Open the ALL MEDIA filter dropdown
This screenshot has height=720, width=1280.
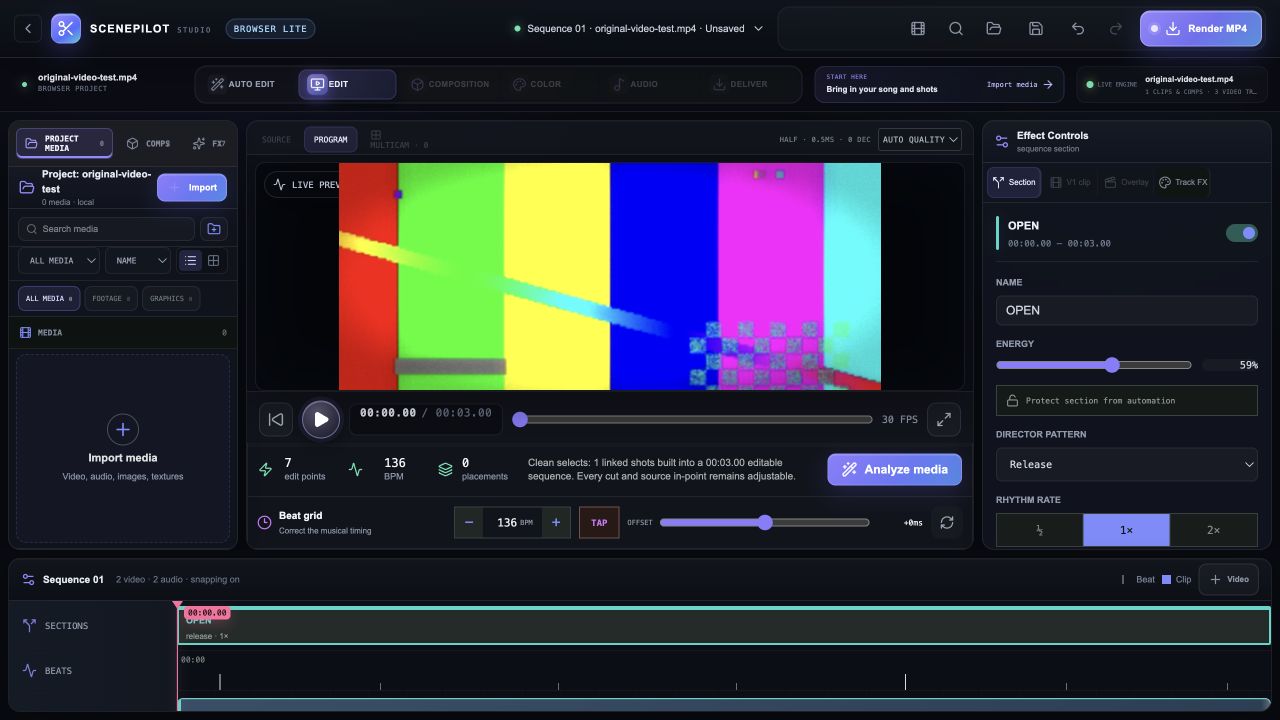pyautogui.click(x=59, y=261)
